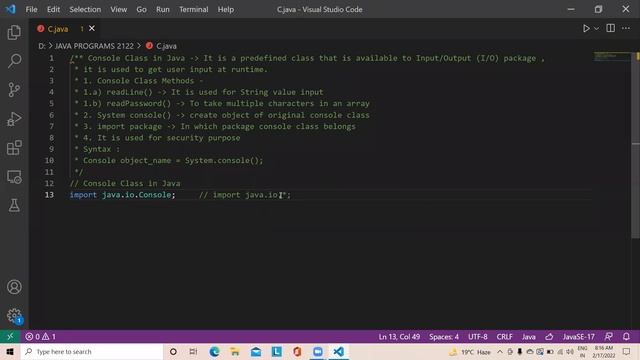Screen dimensions: 640x360
Task: Open the editor More Actions ellipsis
Action: tap(626, 28)
